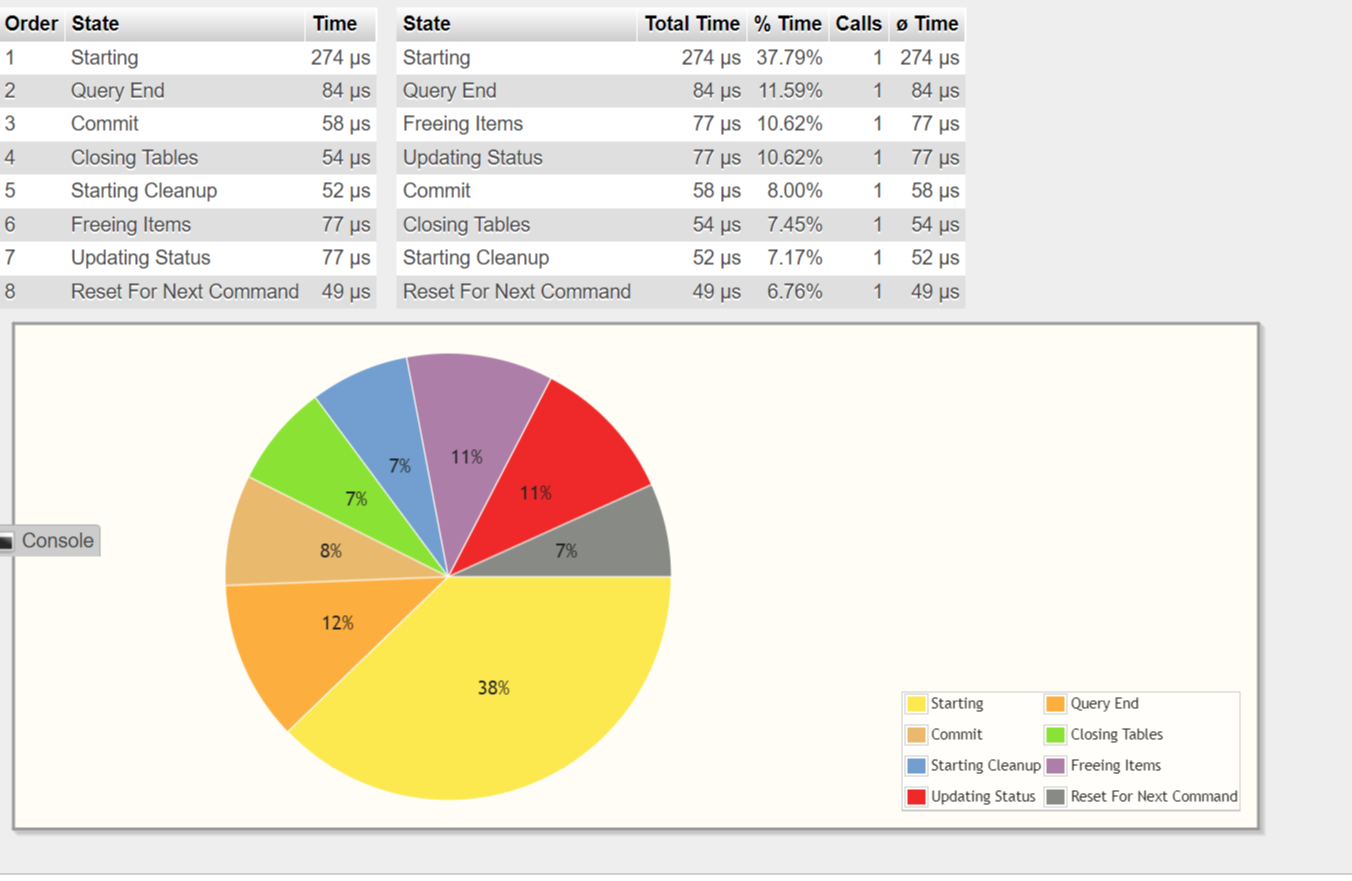Viewport: 1352px width, 881px height.
Task: Click the red Updating Status legend swatch
Action: pos(916,797)
